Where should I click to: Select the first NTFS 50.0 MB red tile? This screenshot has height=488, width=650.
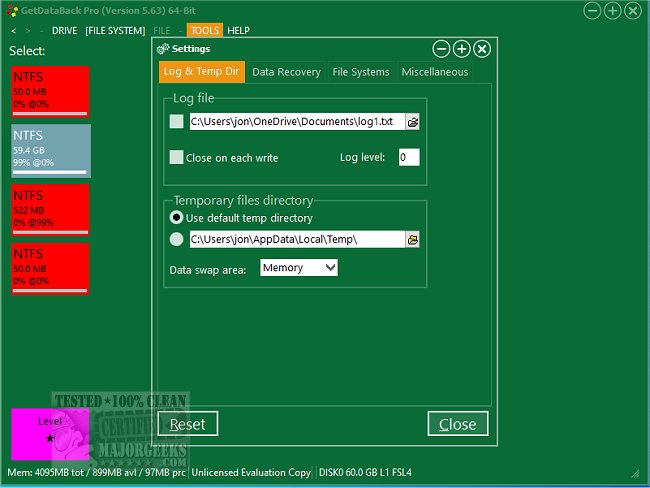[50, 92]
